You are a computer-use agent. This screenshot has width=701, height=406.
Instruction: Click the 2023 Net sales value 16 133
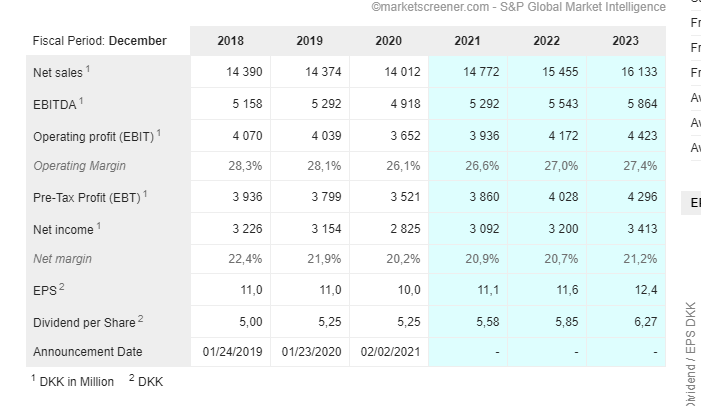(639, 72)
